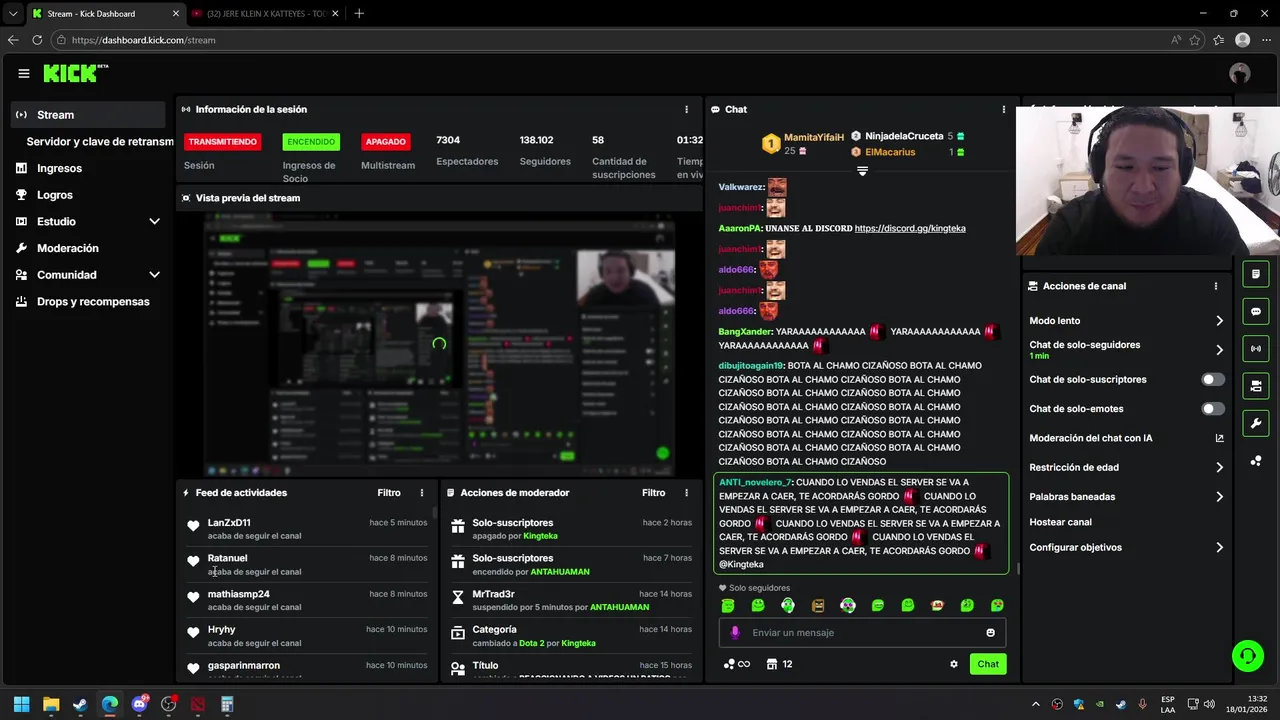Click the camera panel icon in right rail
1280x720 pixels.
[x=1256, y=386]
